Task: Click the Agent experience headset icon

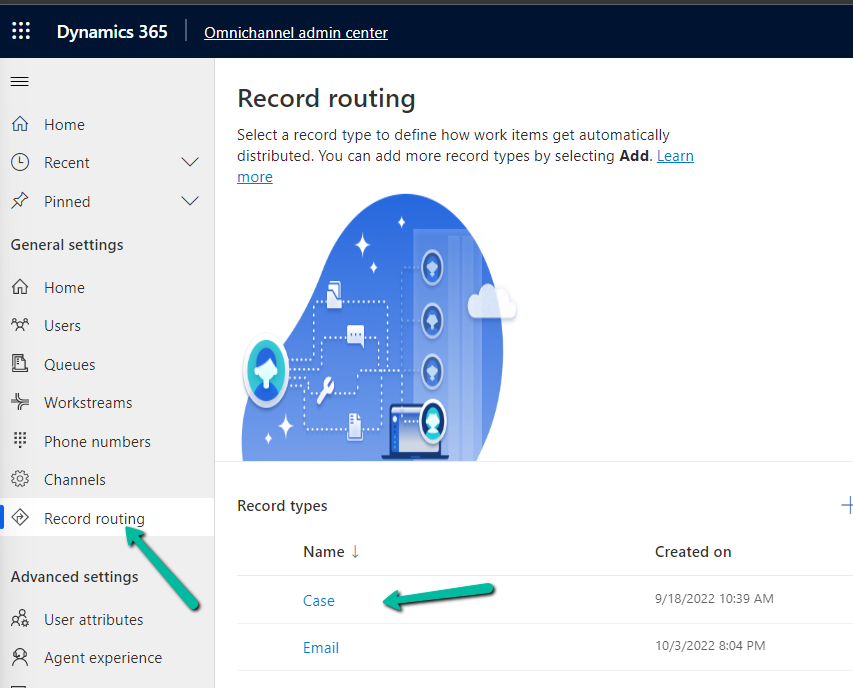Action: point(19,658)
